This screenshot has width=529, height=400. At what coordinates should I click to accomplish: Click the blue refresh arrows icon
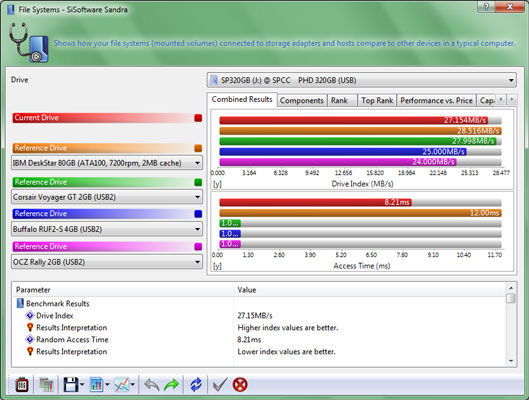pyautogui.click(x=196, y=384)
